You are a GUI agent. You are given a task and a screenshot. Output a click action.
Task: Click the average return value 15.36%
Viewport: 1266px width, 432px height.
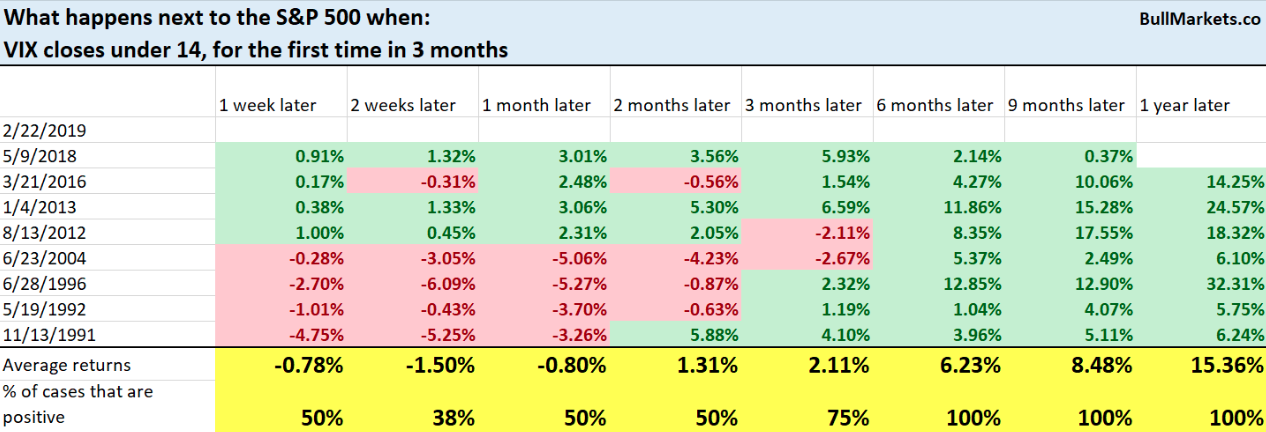click(x=1225, y=366)
